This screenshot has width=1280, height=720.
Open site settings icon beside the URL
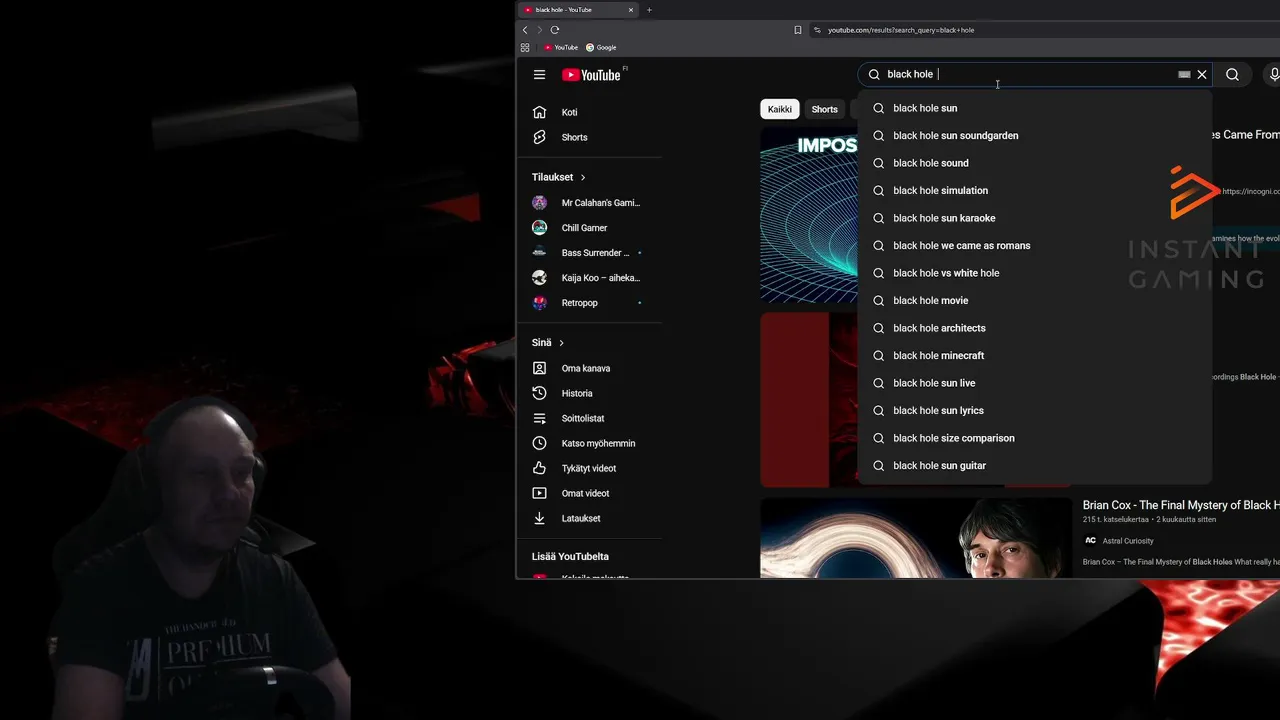tap(817, 30)
